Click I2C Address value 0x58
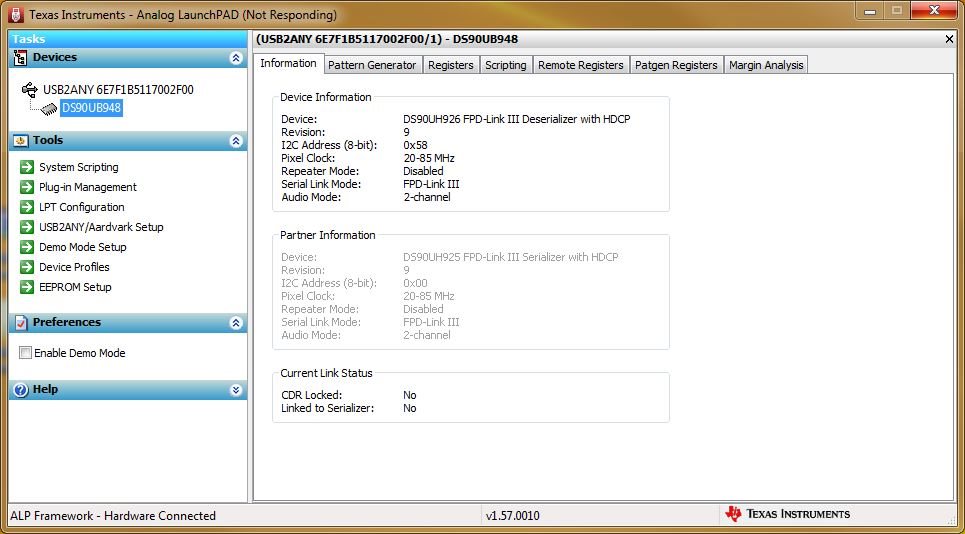The height and width of the screenshot is (534, 965). click(415, 145)
